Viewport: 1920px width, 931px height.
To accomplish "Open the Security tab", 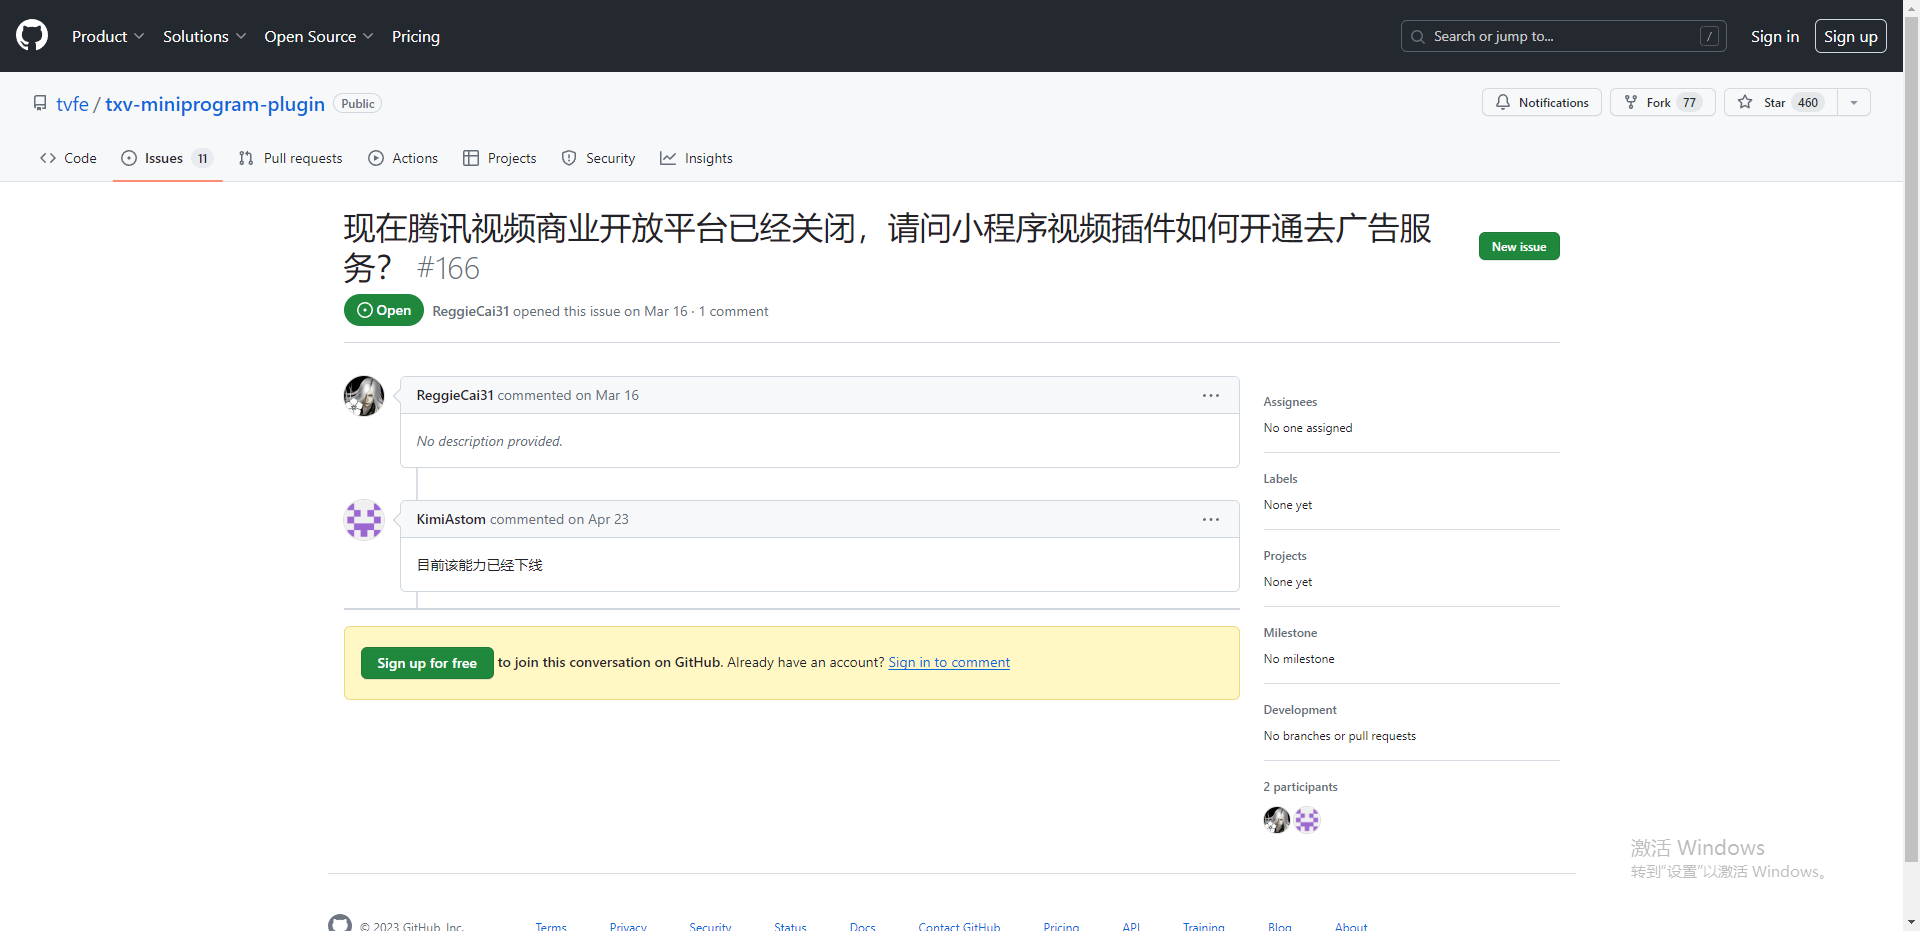I will click(598, 158).
